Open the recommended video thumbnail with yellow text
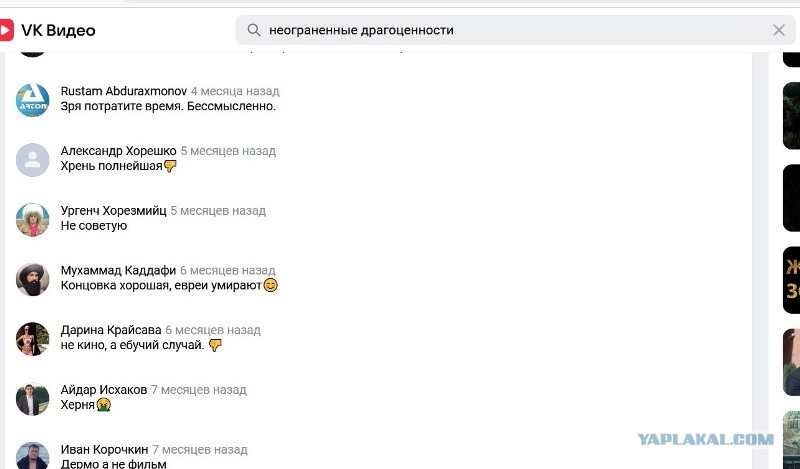 pyautogui.click(x=791, y=280)
